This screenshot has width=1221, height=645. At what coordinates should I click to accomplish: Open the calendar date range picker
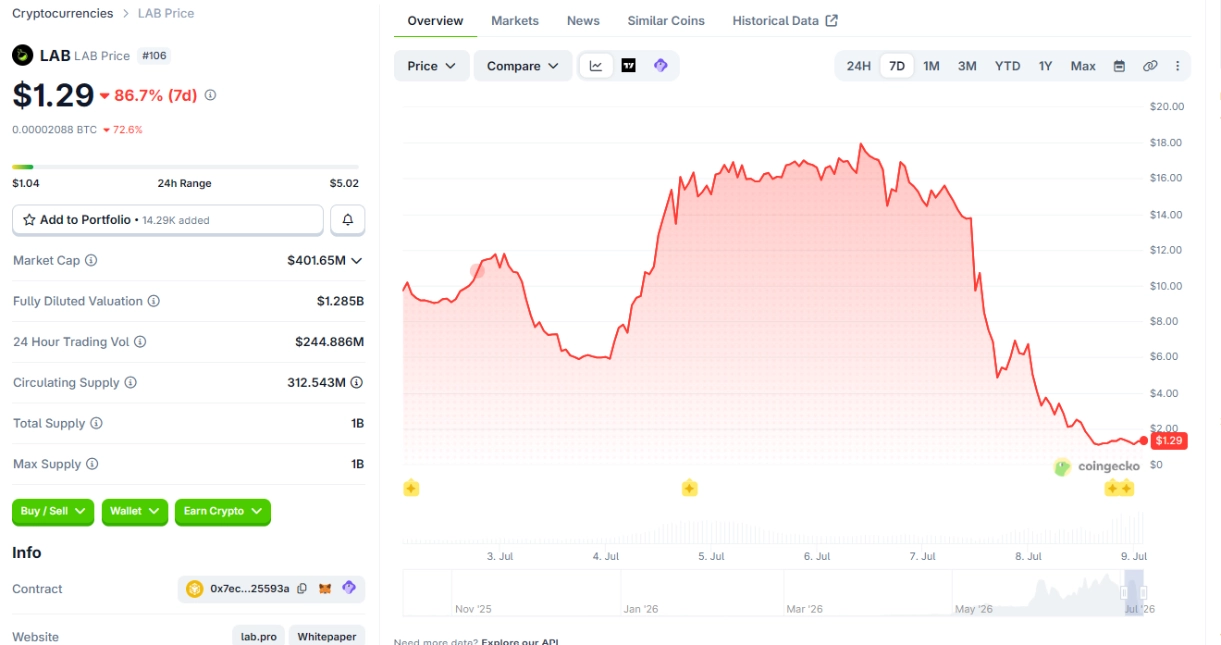1119,66
